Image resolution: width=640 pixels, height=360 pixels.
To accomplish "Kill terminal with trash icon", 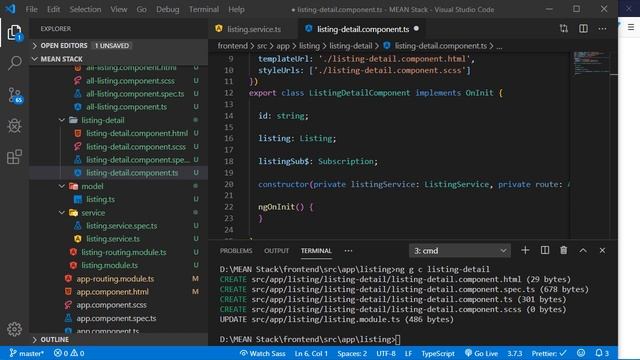I will point(563,250).
